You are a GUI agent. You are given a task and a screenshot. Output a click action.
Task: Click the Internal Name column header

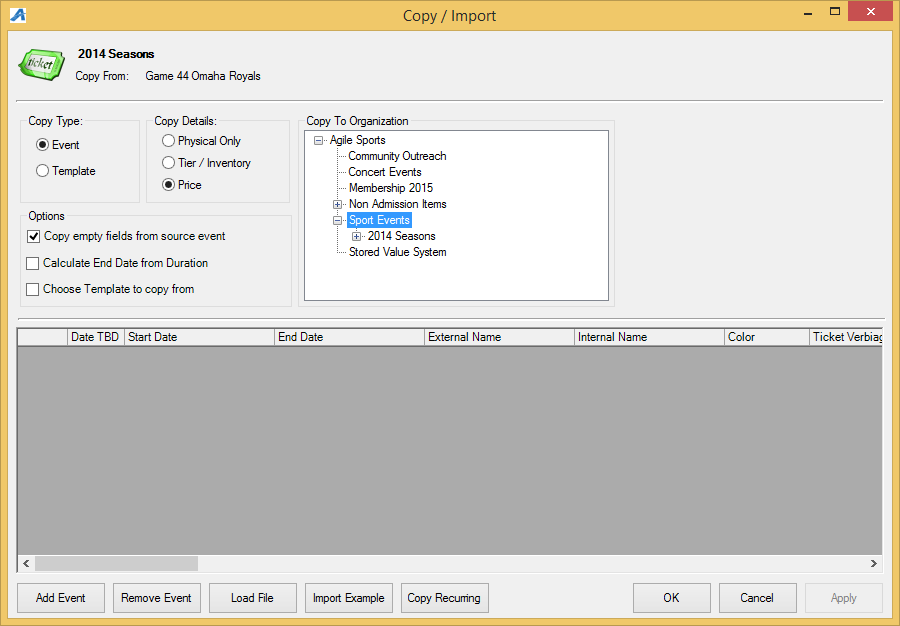click(x=649, y=337)
